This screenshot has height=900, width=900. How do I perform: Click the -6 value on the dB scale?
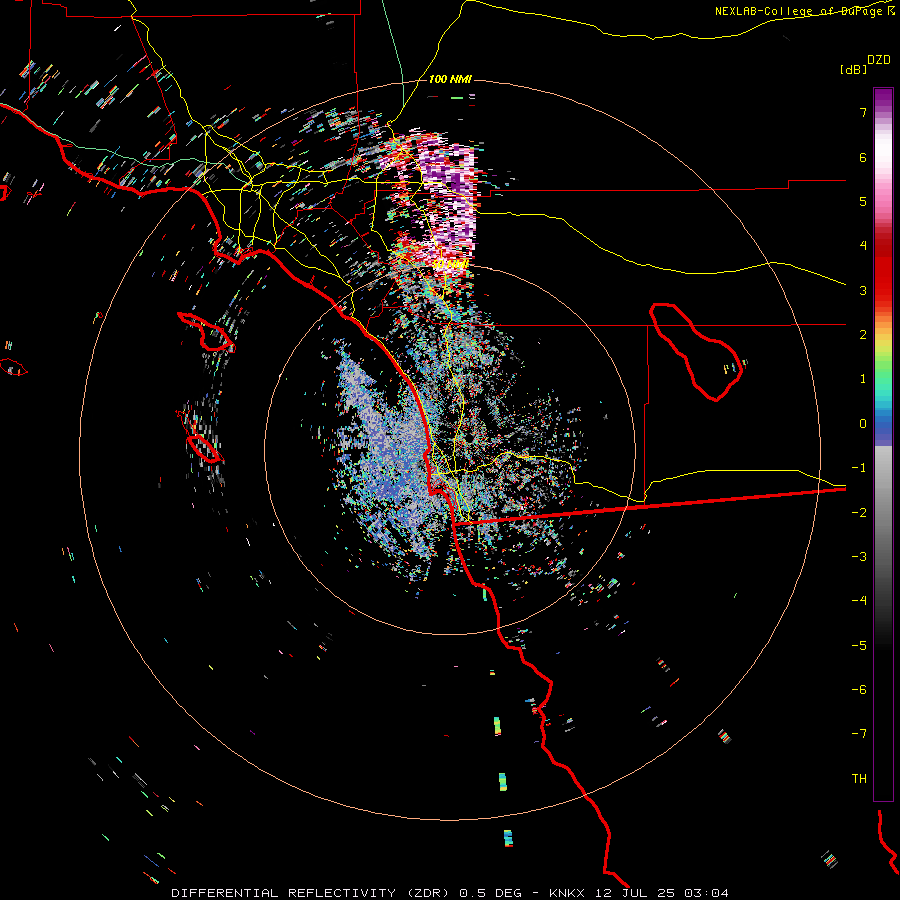[859, 690]
